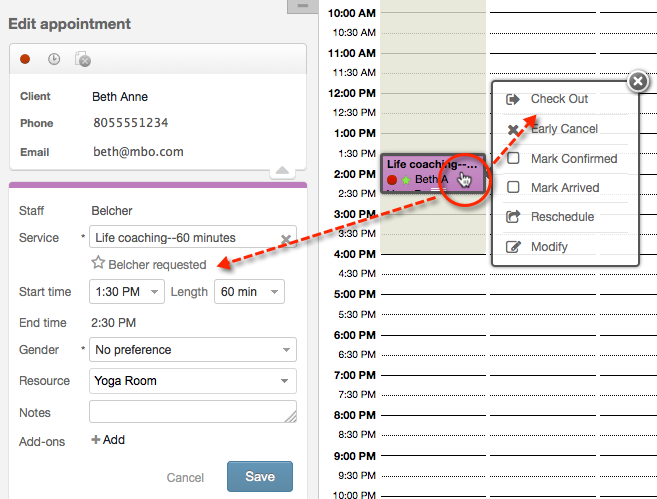Click the plus Add add-ons icon
657x499 pixels.
click(97, 440)
